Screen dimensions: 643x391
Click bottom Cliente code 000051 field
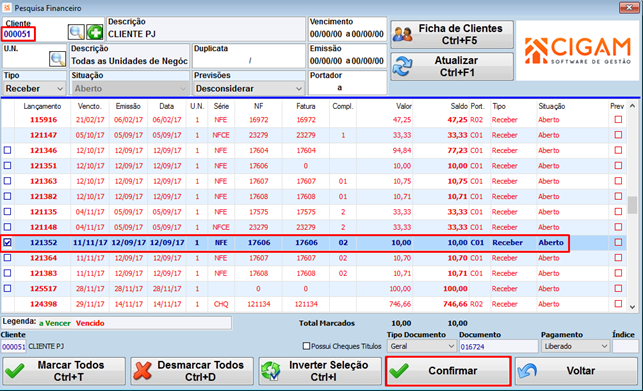[14, 347]
